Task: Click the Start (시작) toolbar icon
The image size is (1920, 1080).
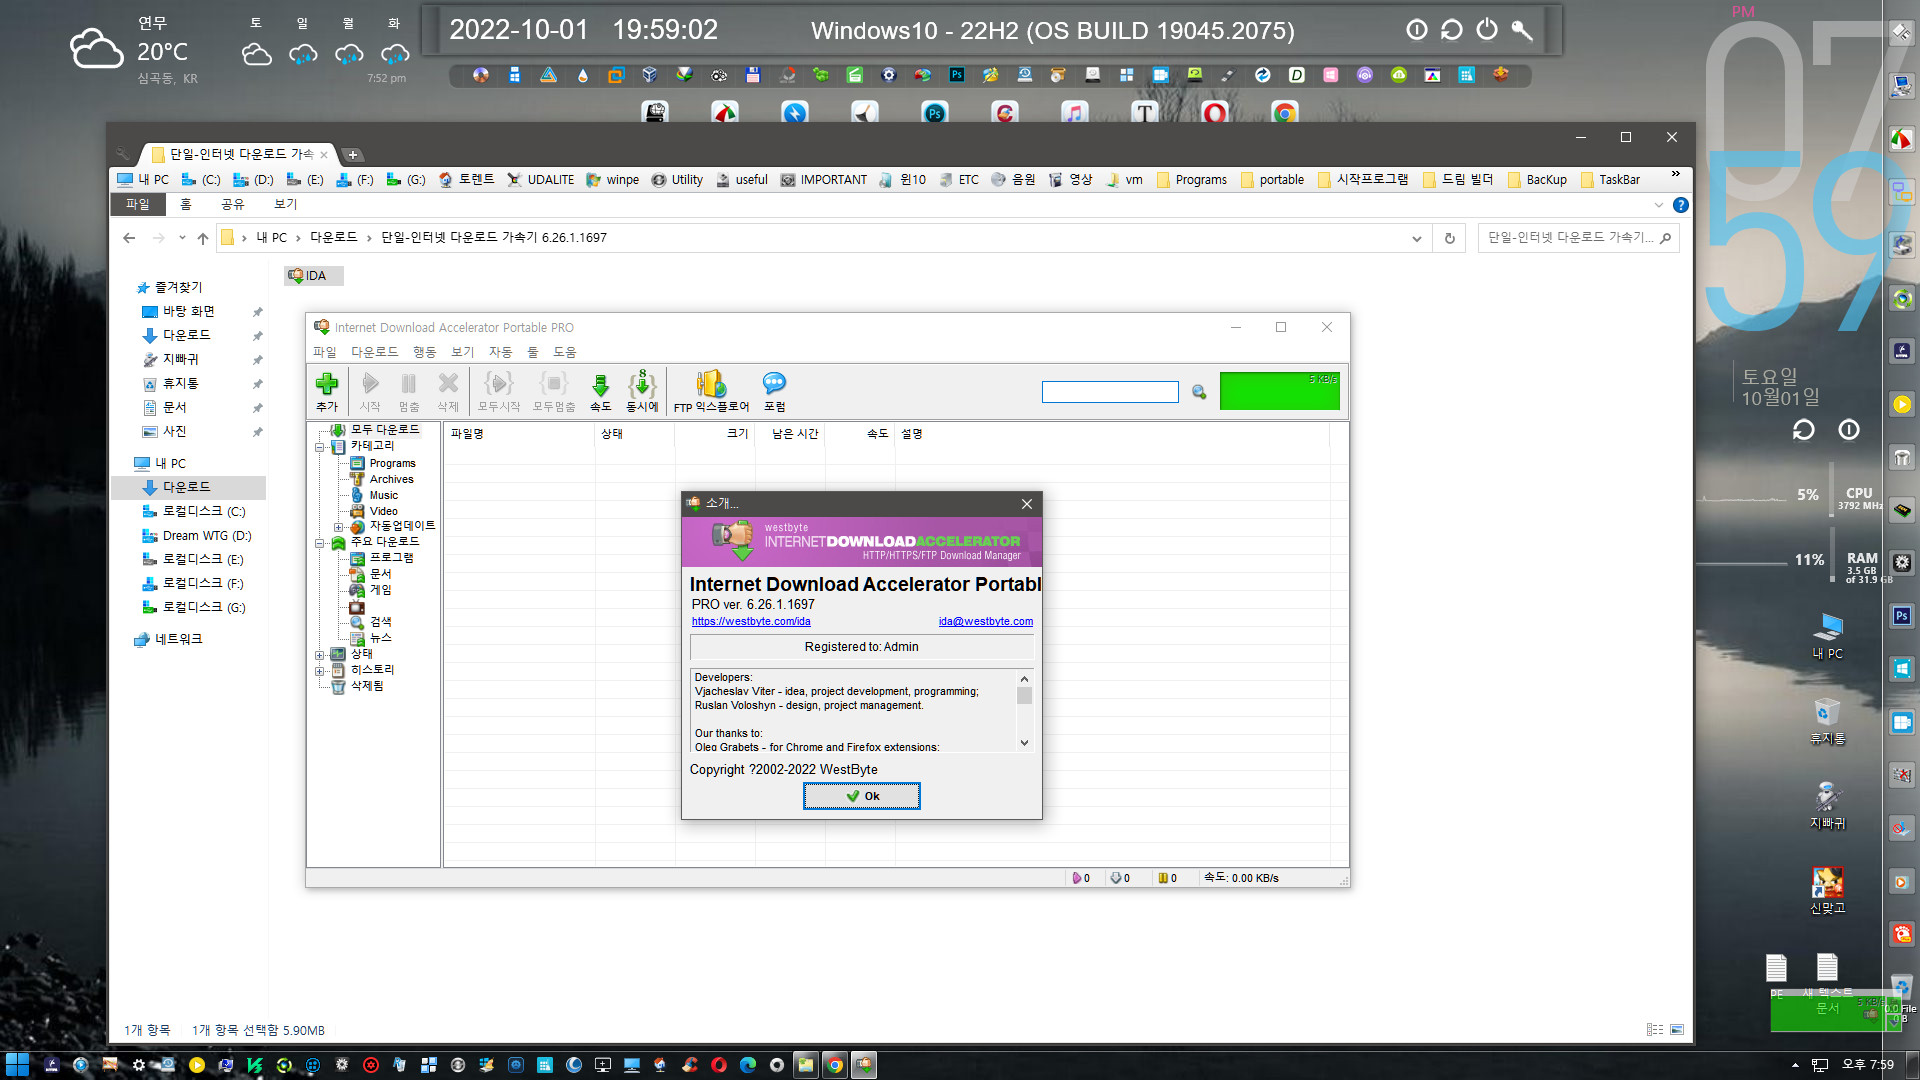Action: (x=370, y=391)
